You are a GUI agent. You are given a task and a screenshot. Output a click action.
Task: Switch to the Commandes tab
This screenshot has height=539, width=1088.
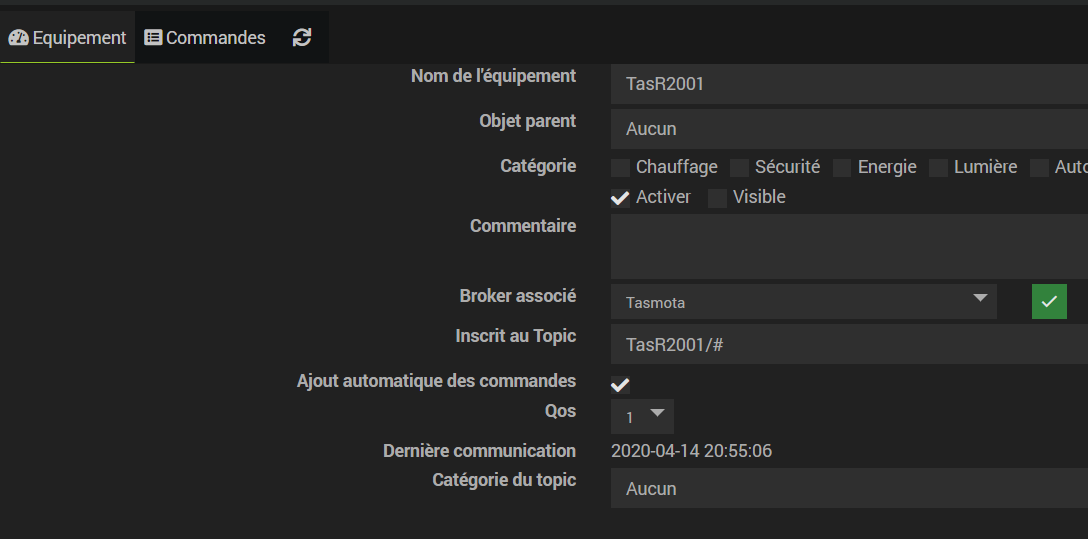pyautogui.click(x=205, y=38)
